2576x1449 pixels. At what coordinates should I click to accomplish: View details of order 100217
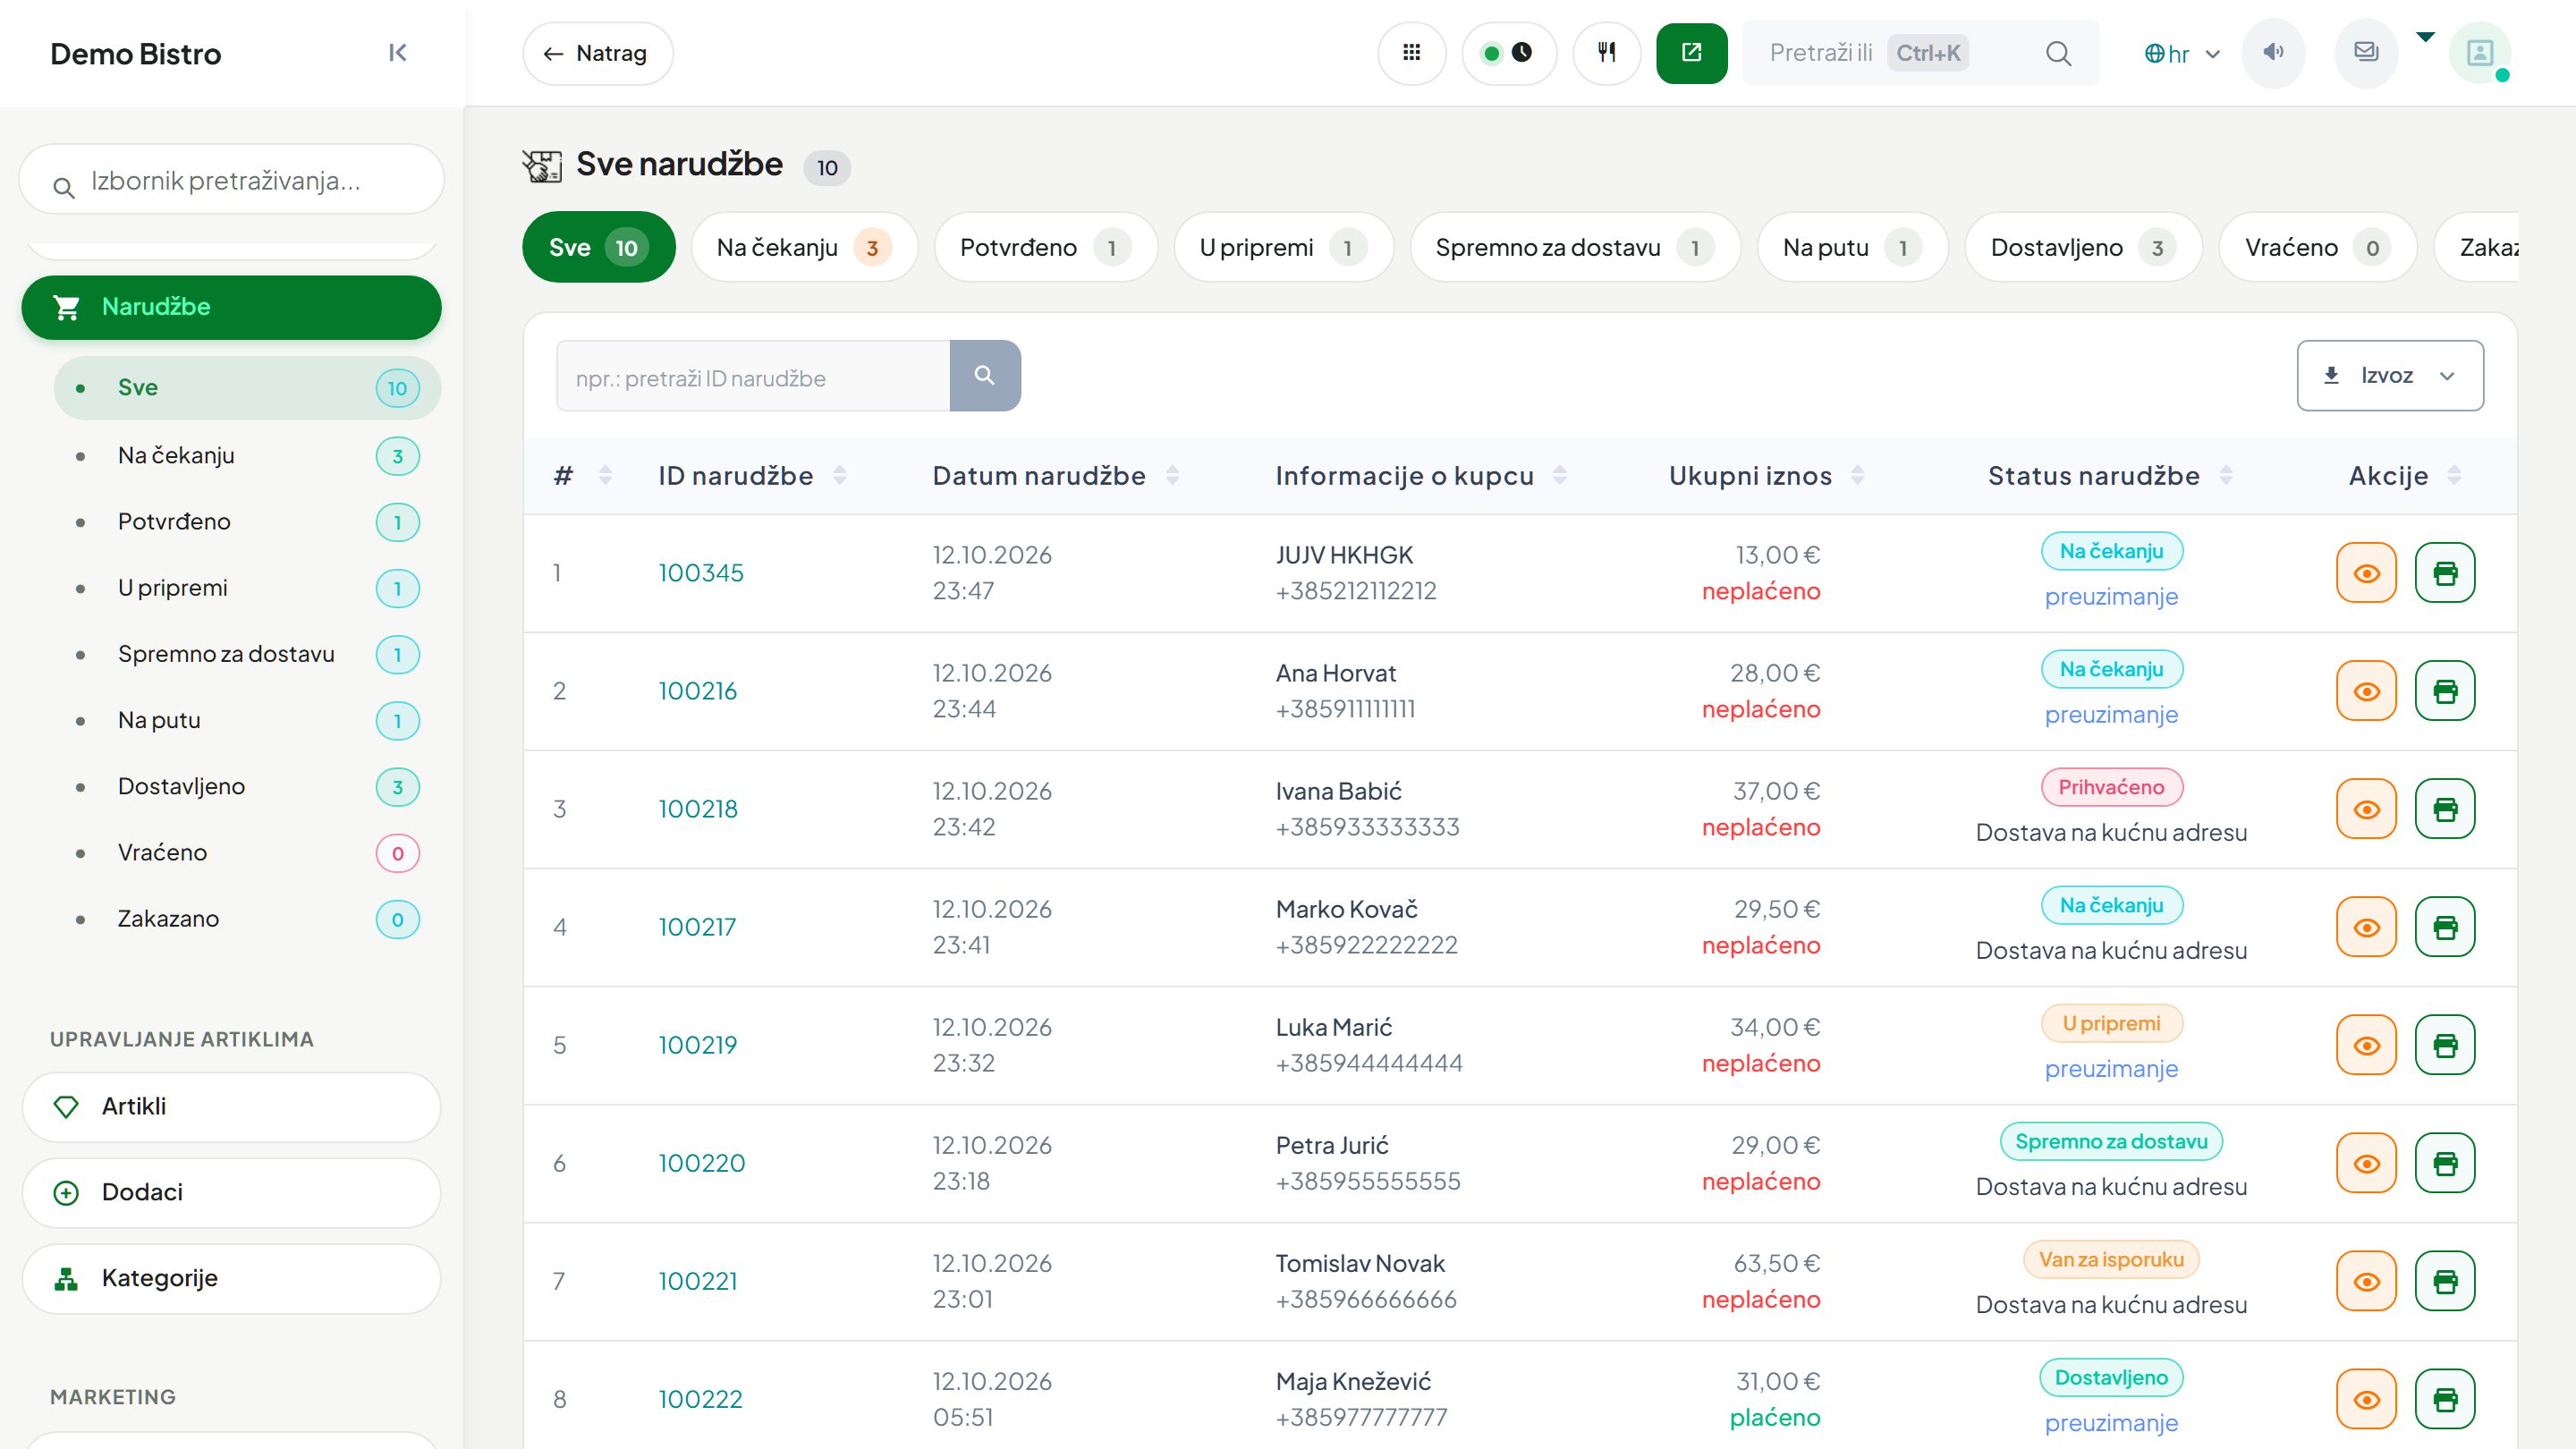click(2366, 927)
